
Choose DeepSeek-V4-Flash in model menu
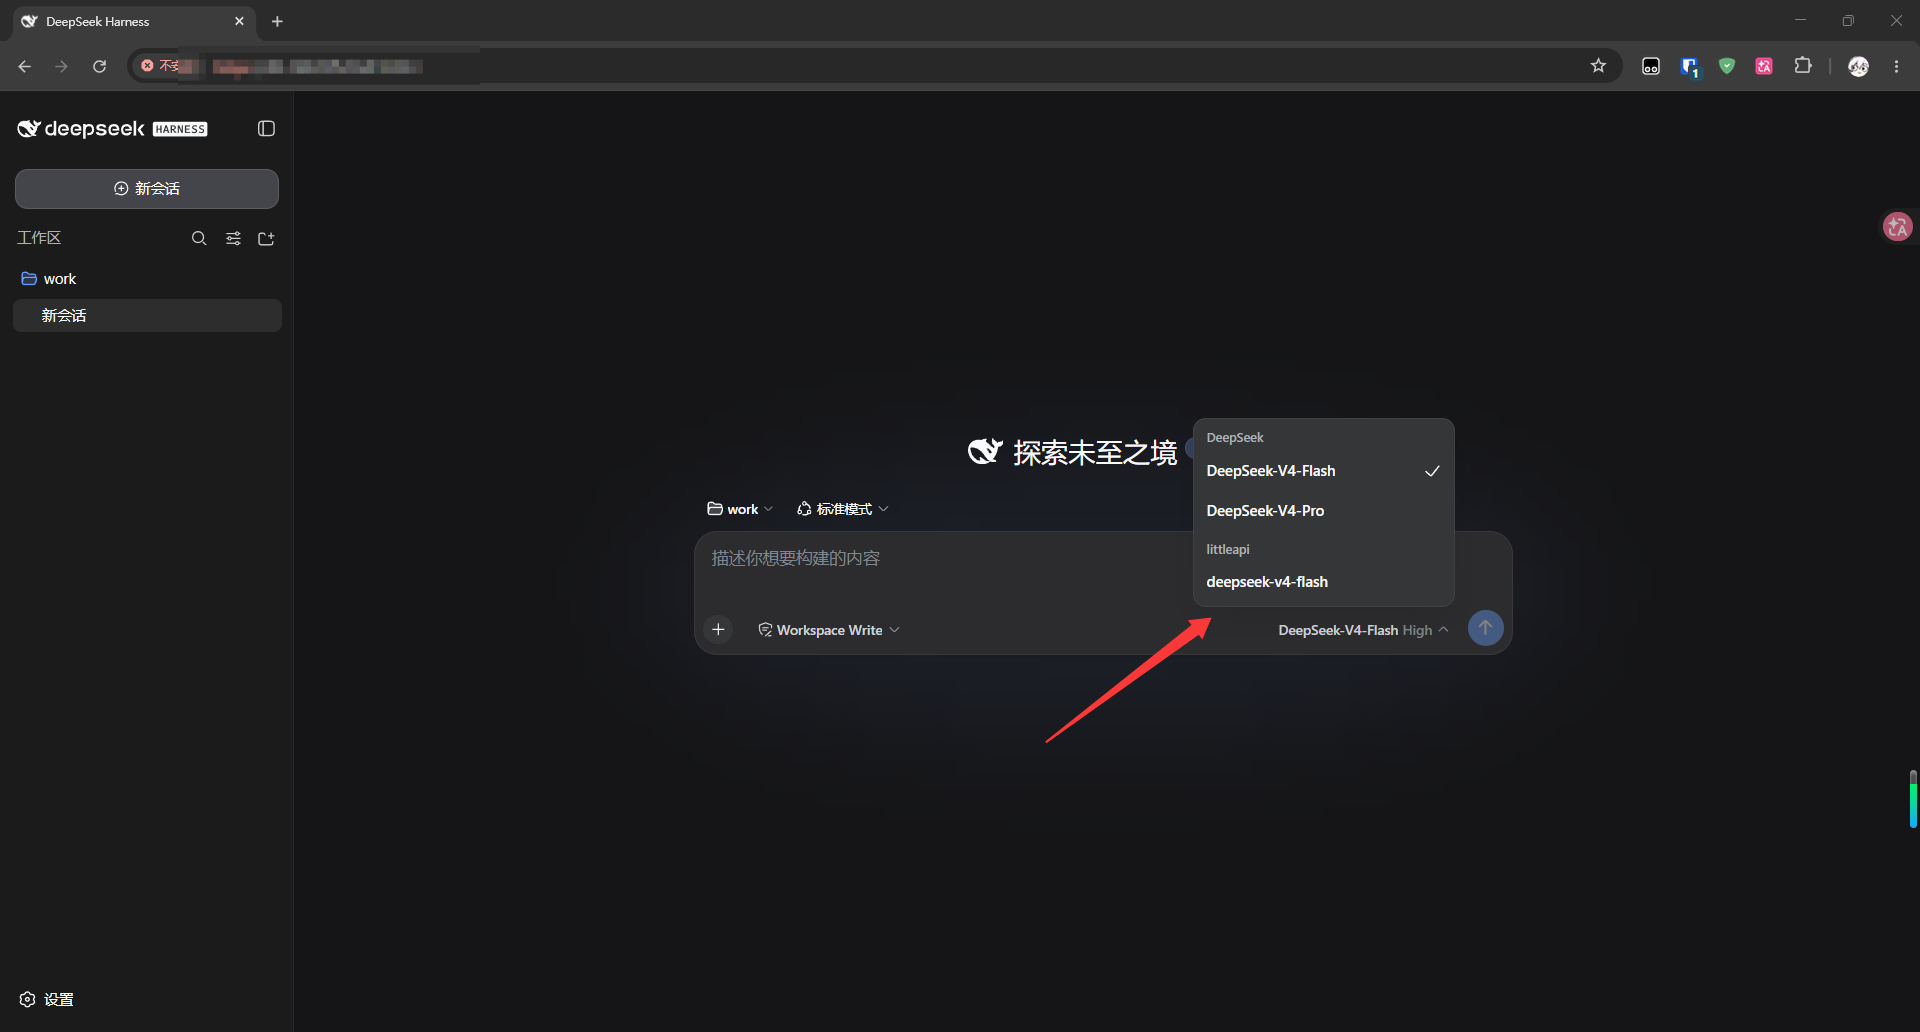1323,471
